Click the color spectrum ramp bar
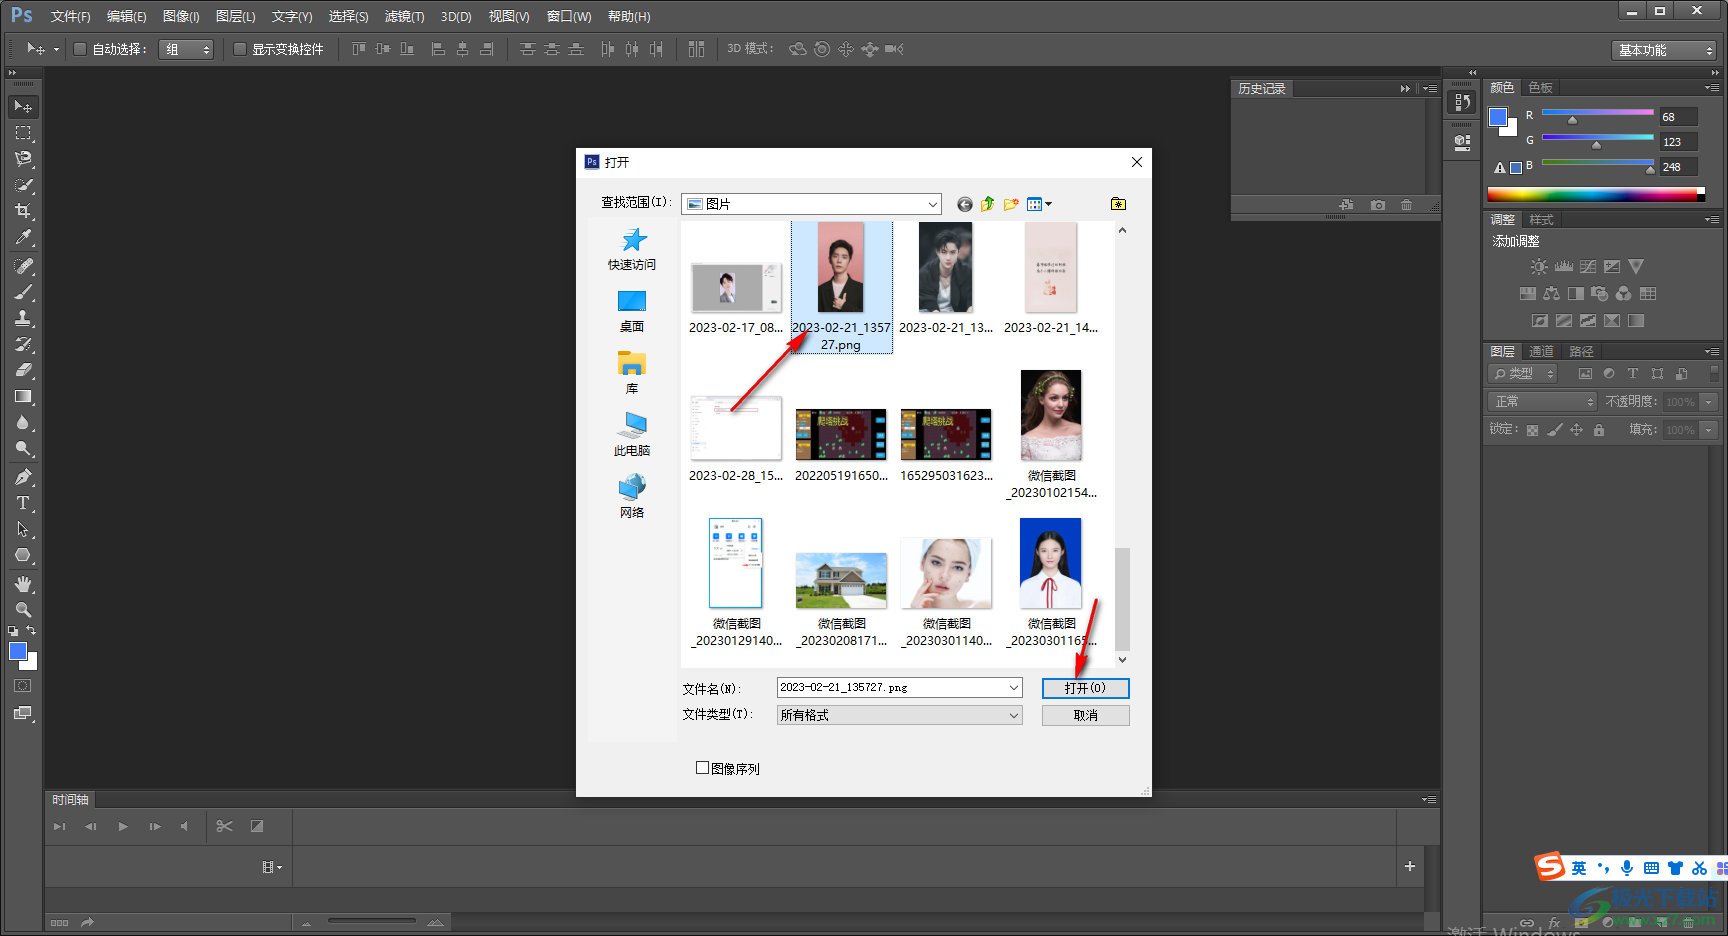 pyautogui.click(x=1594, y=195)
